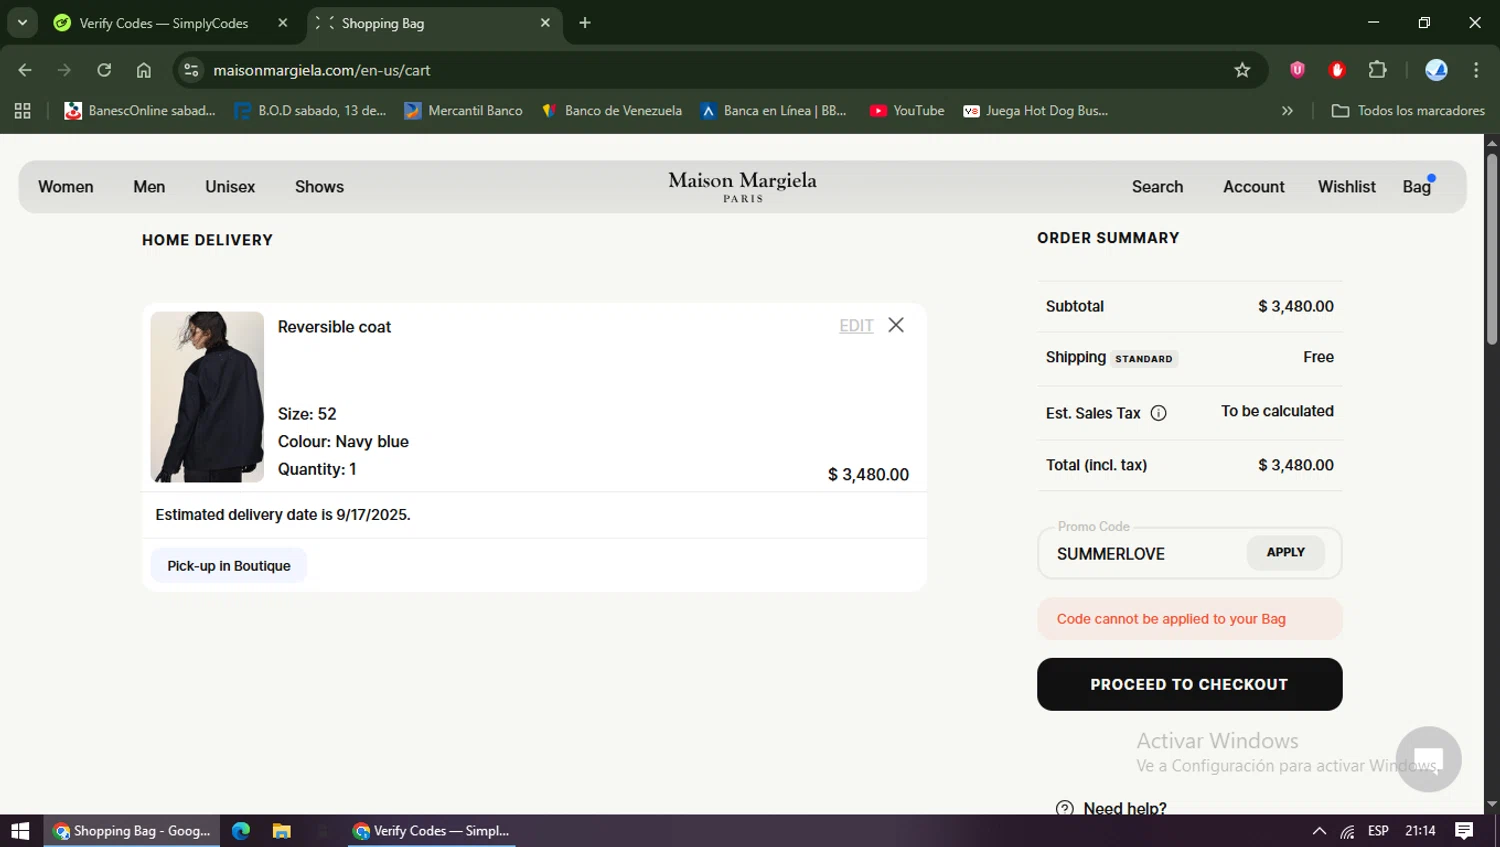The image size is (1500, 847).
Task: Click PROCEED TO CHECKOUT
Action: [1189, 685]
